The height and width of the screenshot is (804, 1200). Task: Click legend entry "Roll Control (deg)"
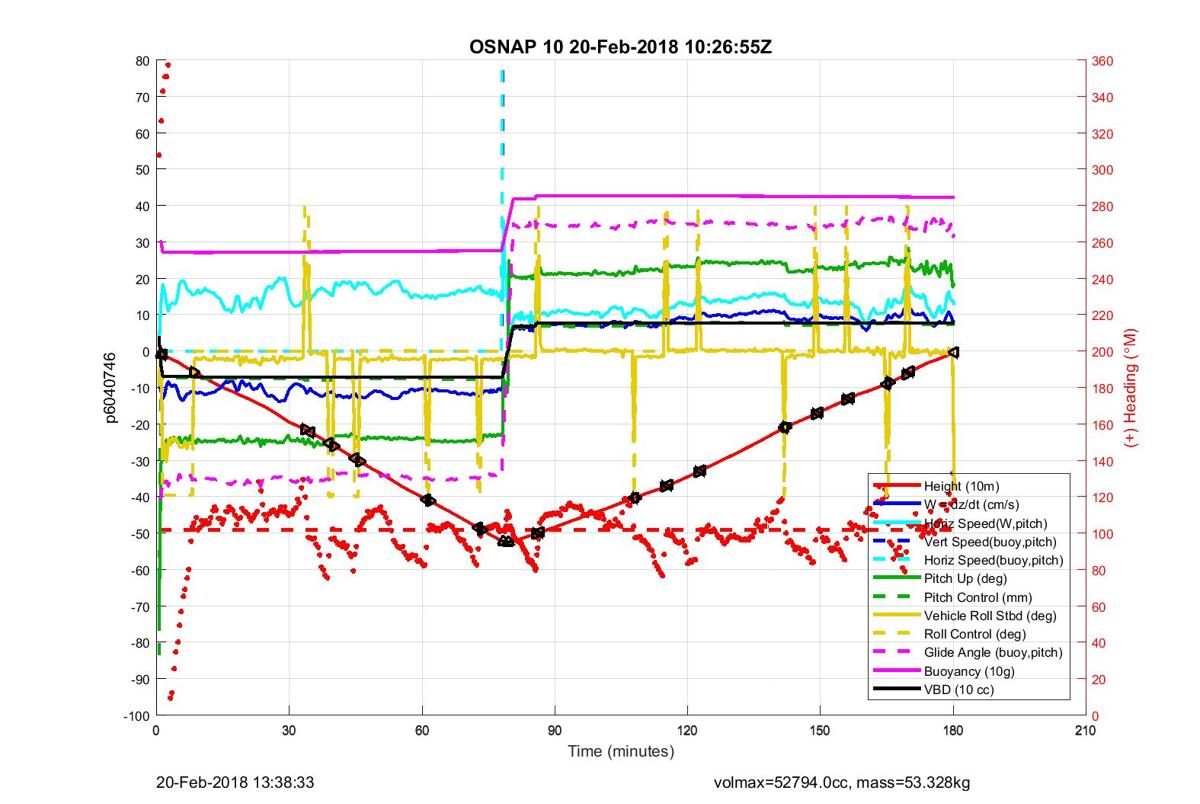click(x=976, y=634)
